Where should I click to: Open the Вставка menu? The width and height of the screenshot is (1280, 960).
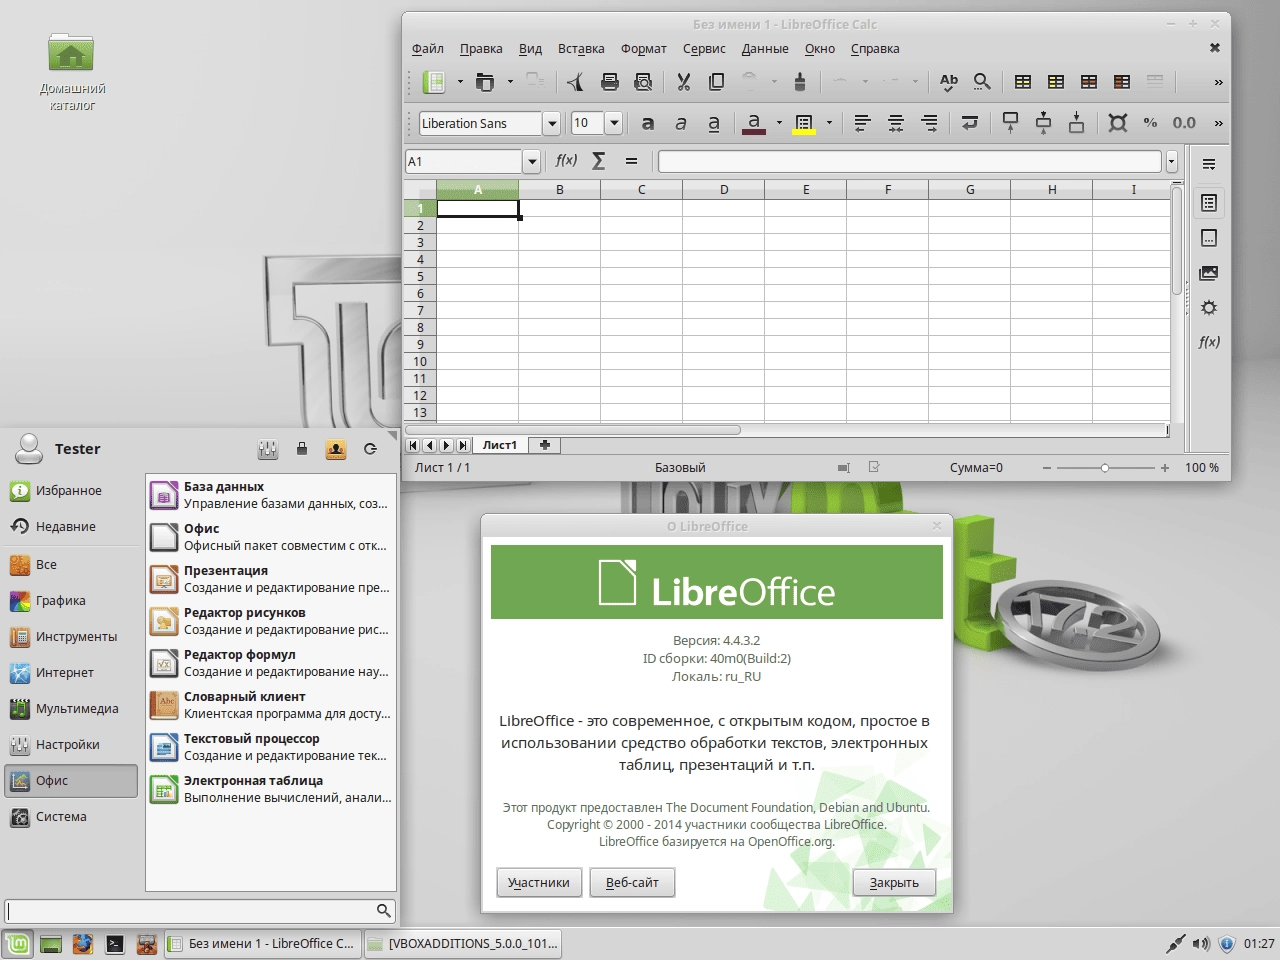pos(581,48)
